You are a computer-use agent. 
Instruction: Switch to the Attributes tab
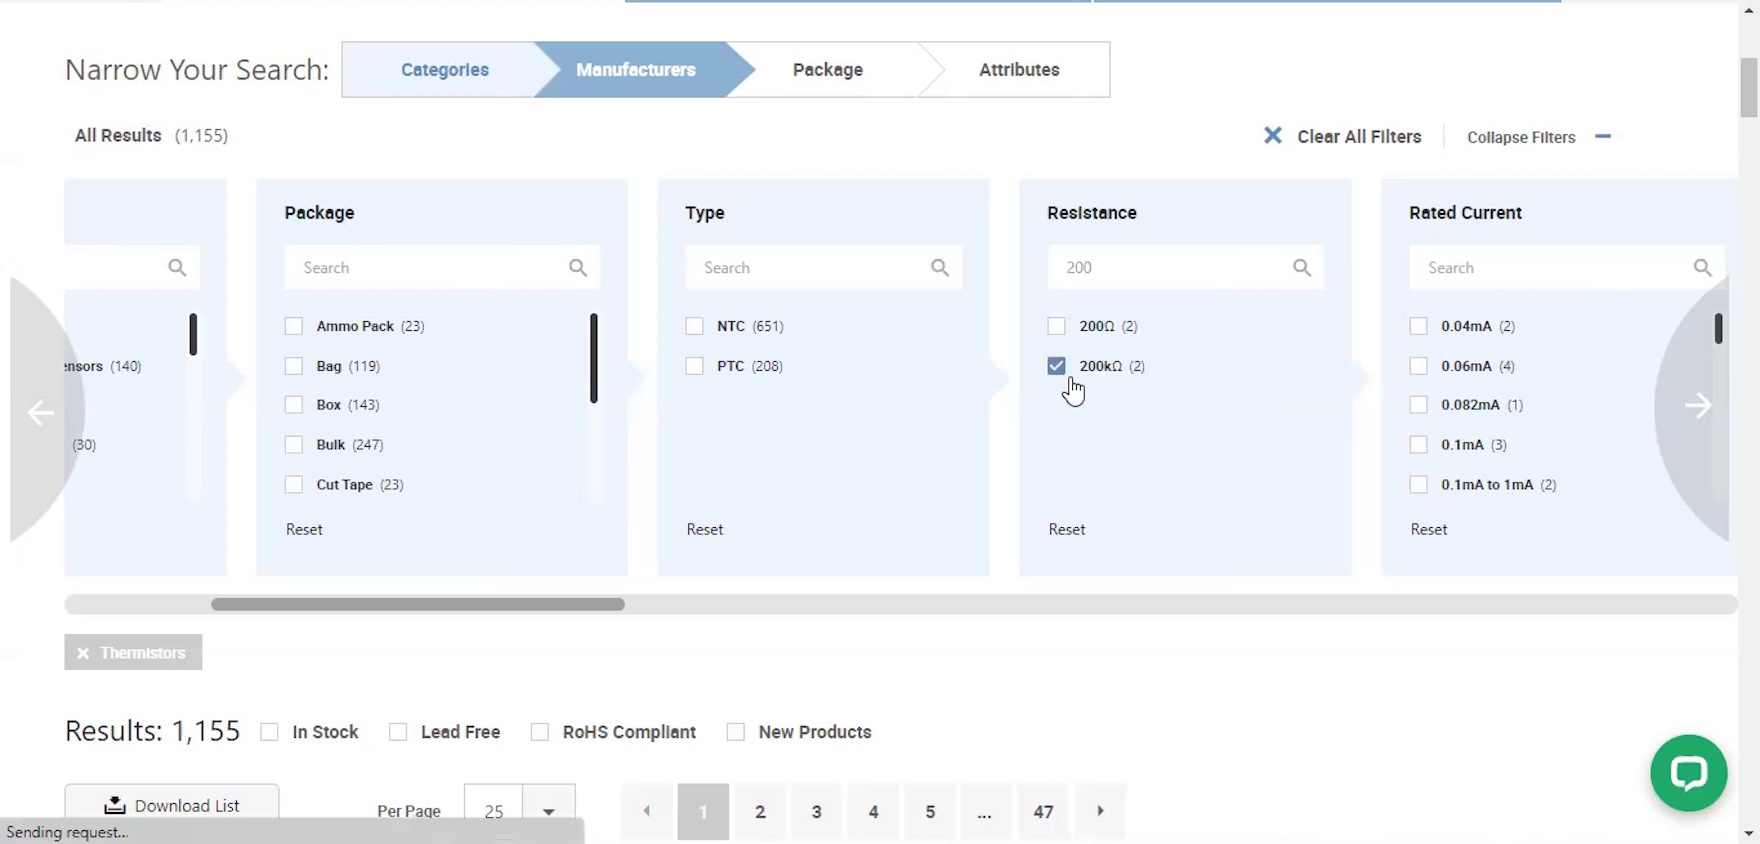(1018, 70)
